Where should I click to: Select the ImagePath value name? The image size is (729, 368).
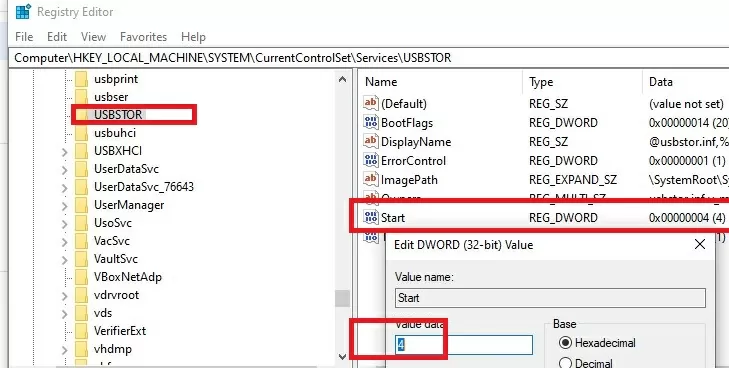[x=409, y=180]
